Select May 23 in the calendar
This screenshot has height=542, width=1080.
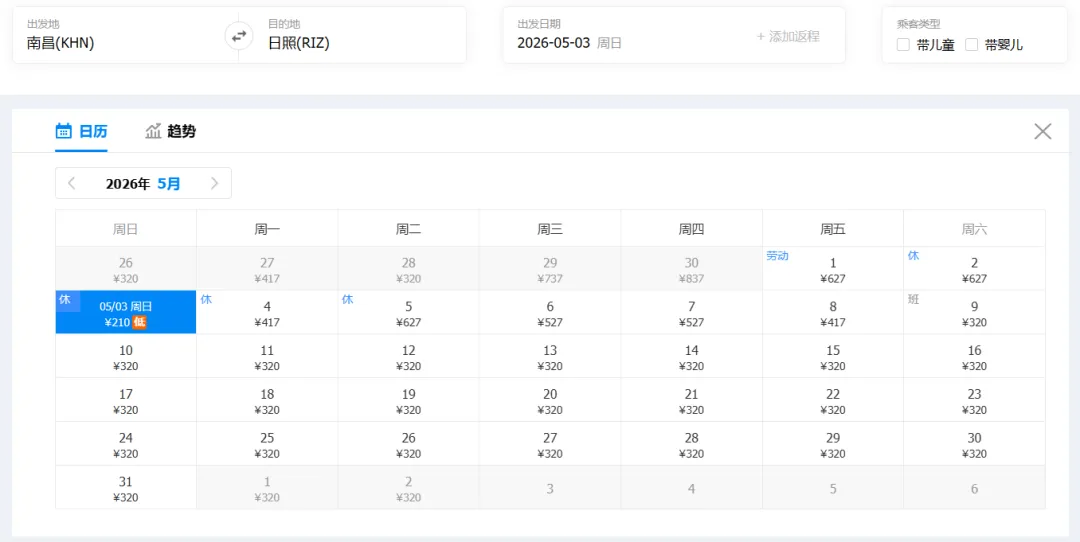coord(974,399)
